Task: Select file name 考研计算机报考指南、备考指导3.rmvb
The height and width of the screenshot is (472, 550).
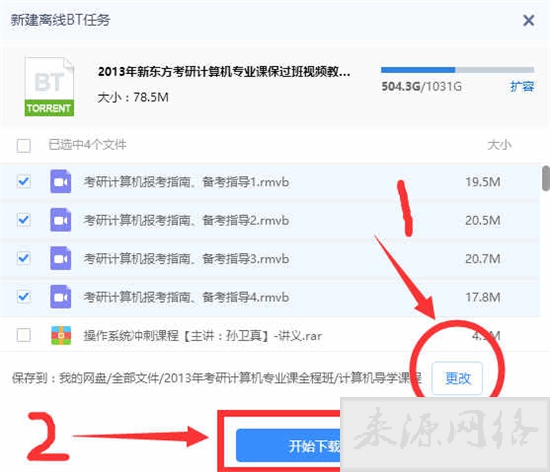Action: tap(186, 259)
